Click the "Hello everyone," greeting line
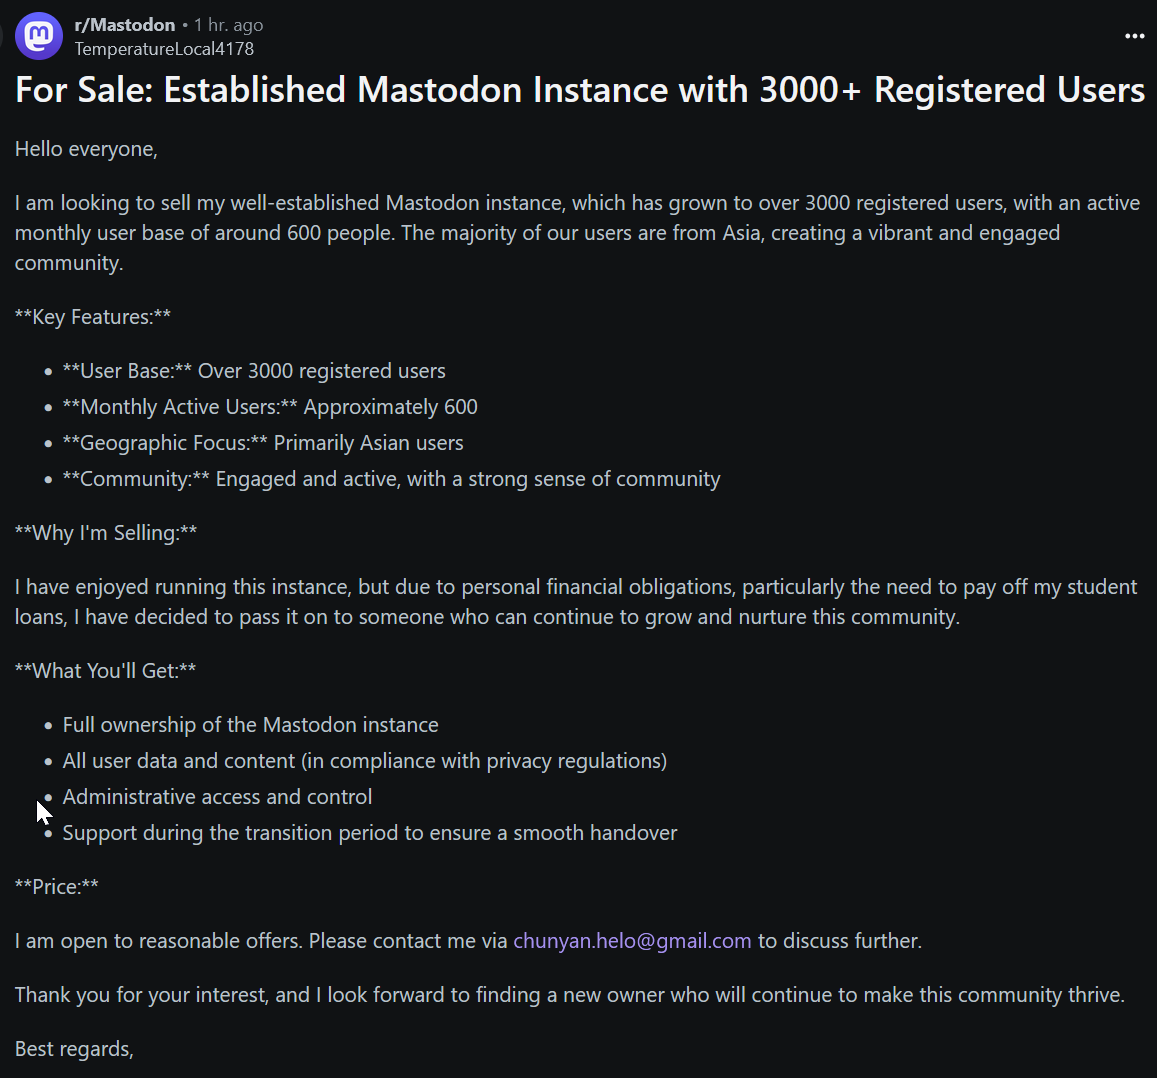Screen dimensions: 1157x1078 [86, 149]
